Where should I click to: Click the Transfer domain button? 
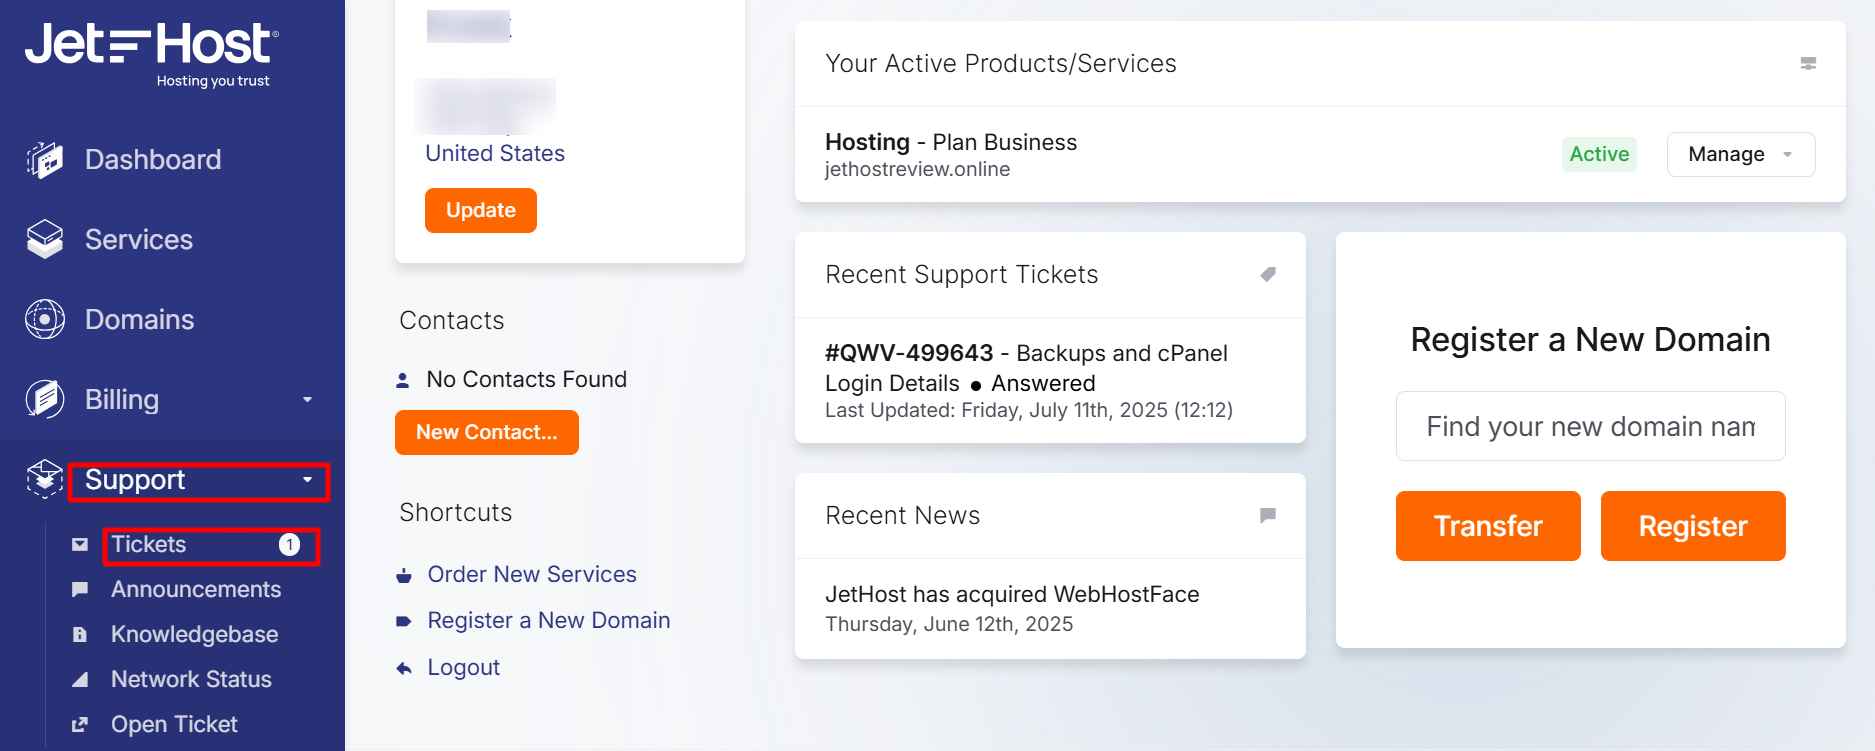(x=1488, y=526)
